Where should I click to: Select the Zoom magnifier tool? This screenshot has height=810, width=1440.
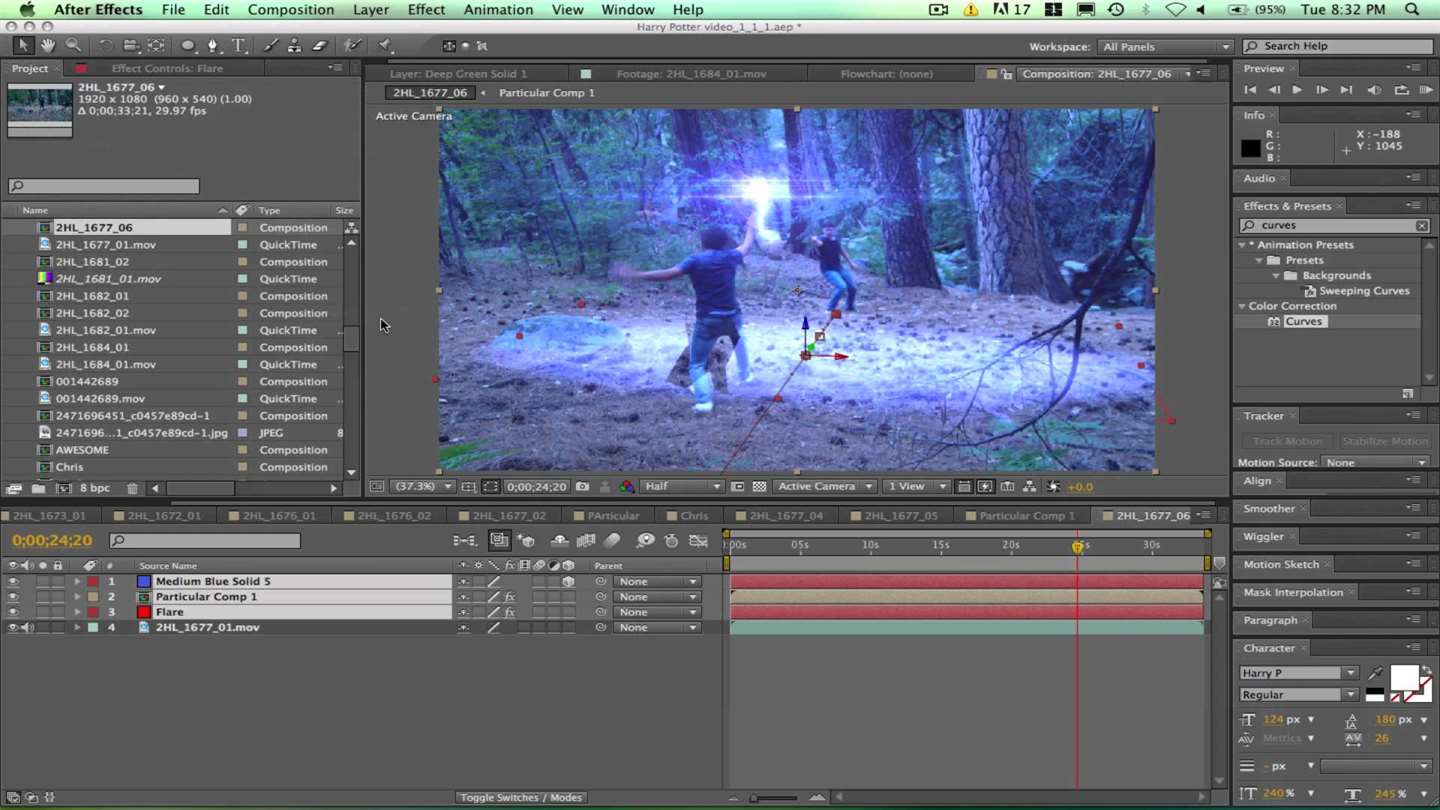point(73,46)
